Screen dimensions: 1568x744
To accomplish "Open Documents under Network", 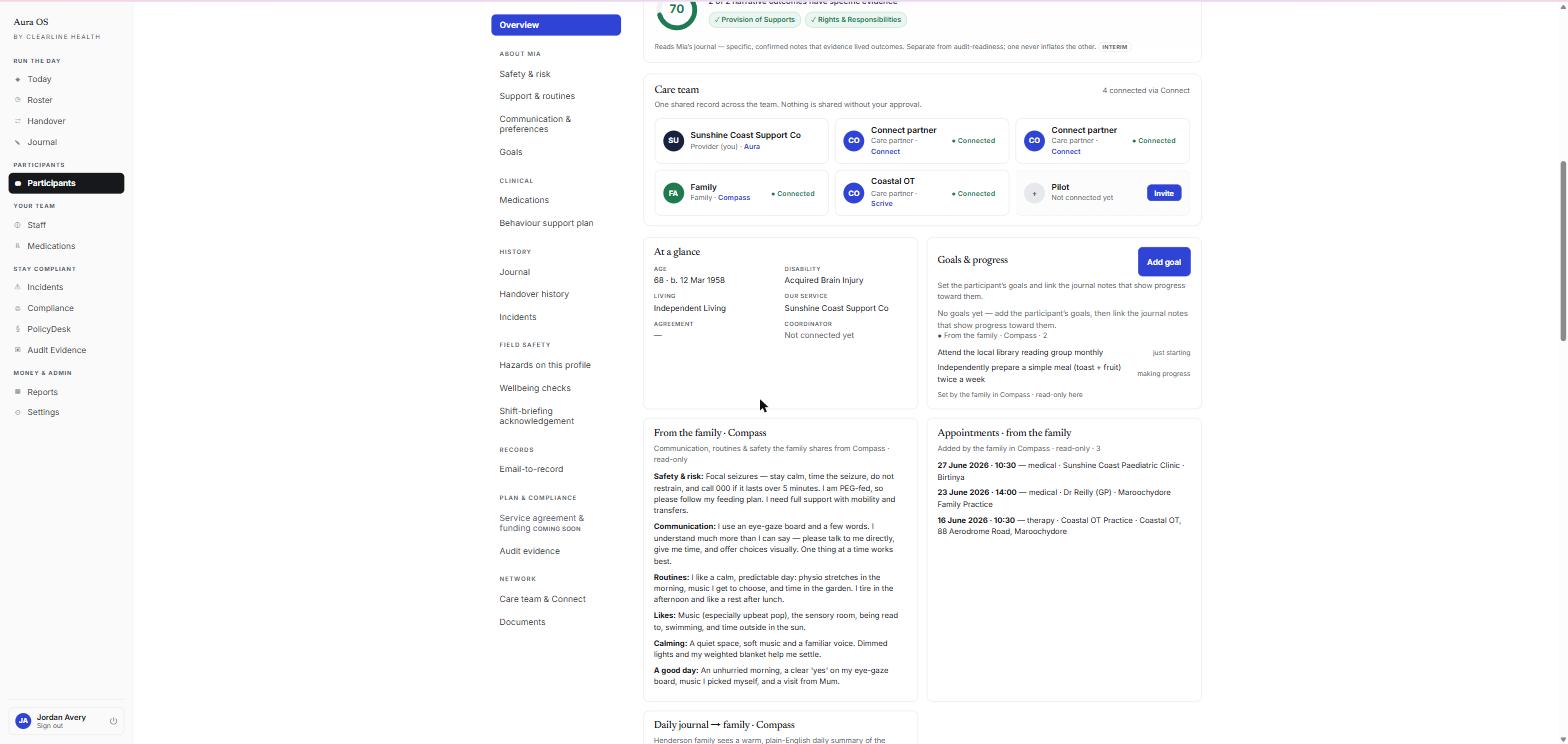I will coord(522,622).
